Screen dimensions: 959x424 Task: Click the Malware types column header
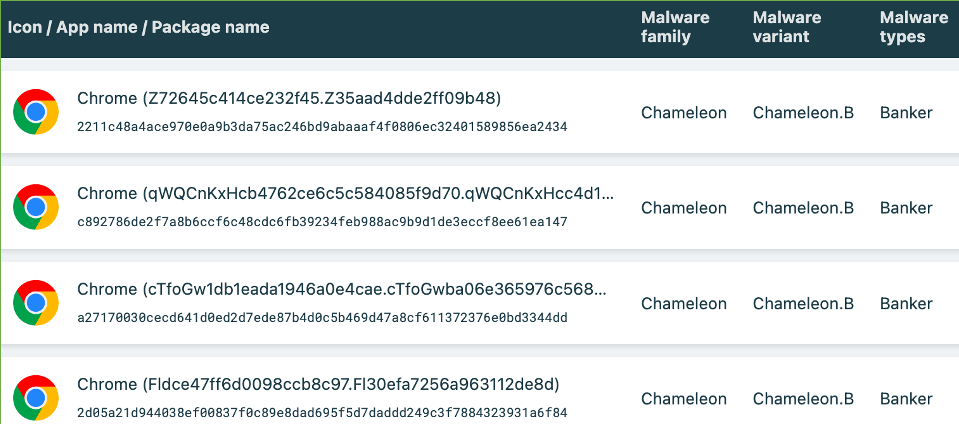(x=913, y=27)
